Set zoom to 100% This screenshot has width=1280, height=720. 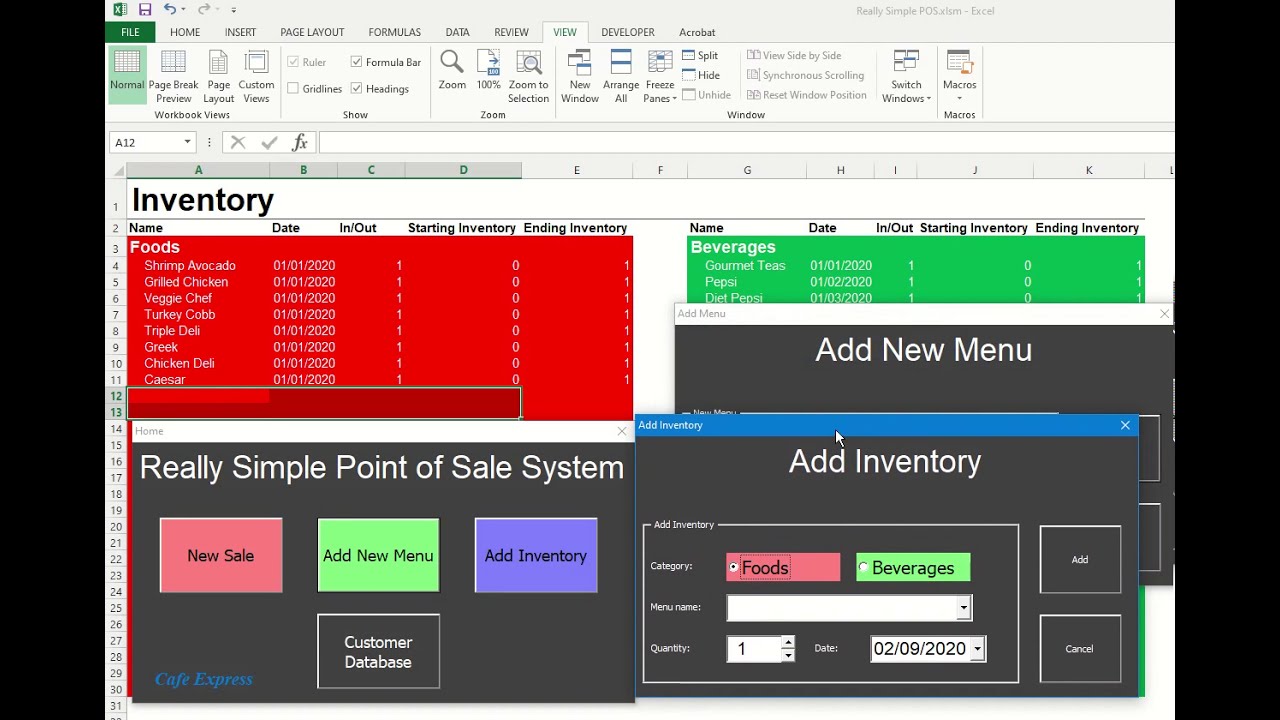point(488,70)
